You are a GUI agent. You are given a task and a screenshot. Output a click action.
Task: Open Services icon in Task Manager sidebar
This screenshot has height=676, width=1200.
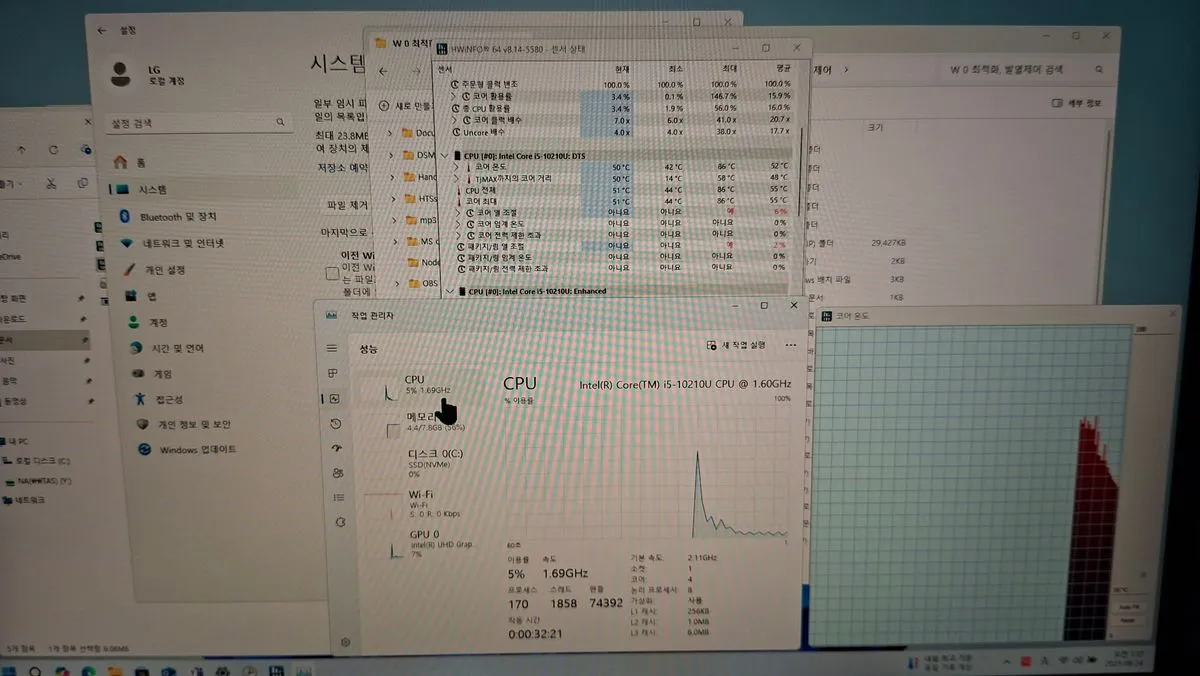tap(340, 522)
